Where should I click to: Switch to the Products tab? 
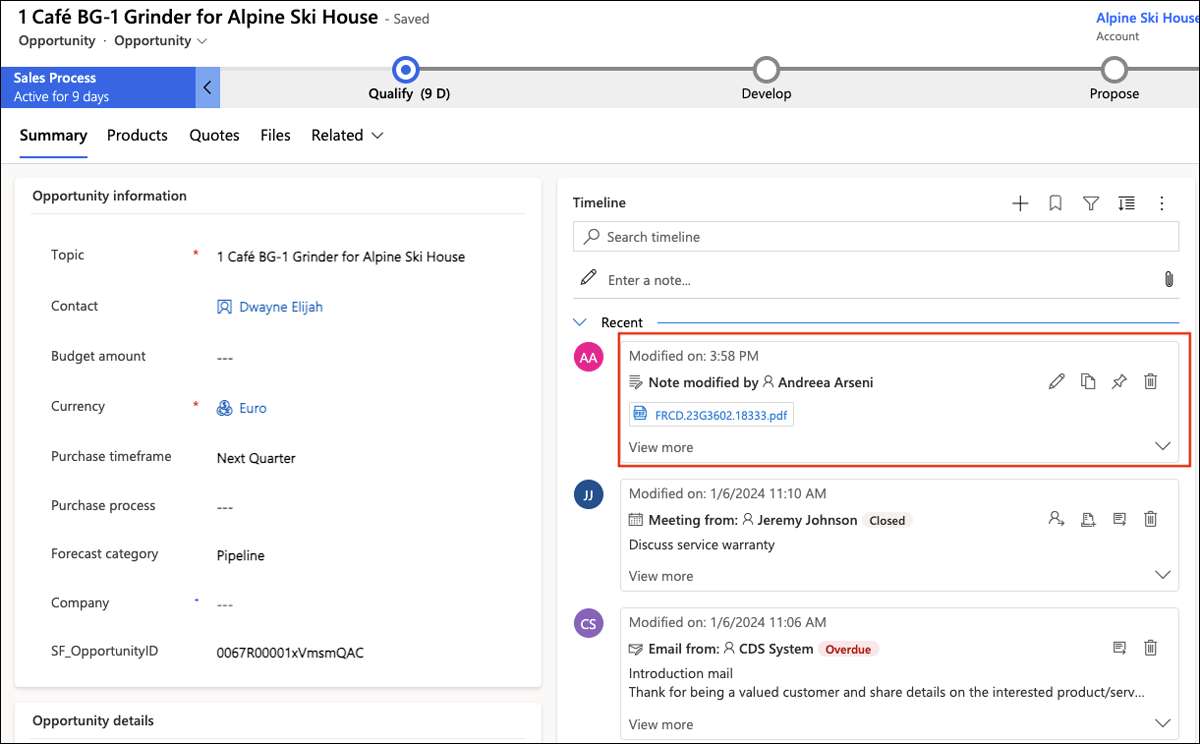tap(137, 135)
